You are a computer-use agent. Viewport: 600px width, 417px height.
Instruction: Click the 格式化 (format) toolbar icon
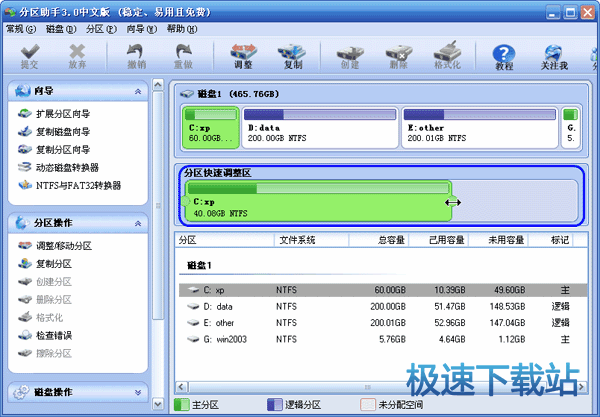tap(447, 56)
